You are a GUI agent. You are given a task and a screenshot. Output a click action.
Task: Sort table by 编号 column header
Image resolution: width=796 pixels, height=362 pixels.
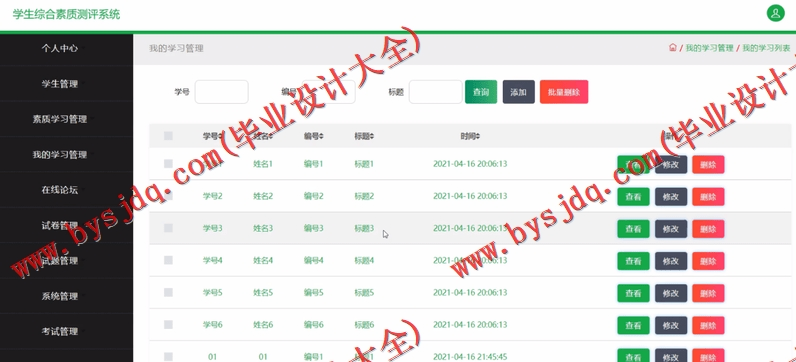click(314, 136)
